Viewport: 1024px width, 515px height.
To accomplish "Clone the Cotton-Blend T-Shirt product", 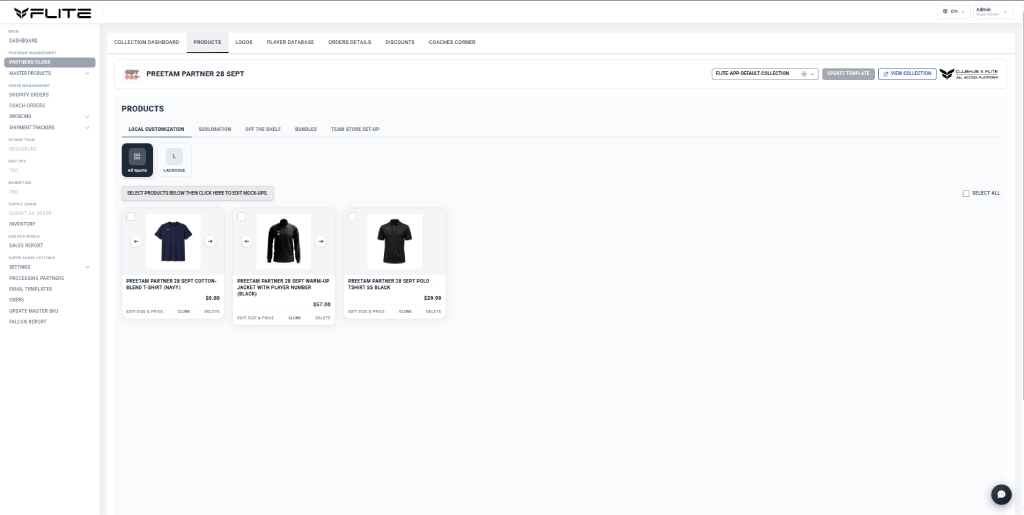I will pyautogui.click(x=184, y=311).
